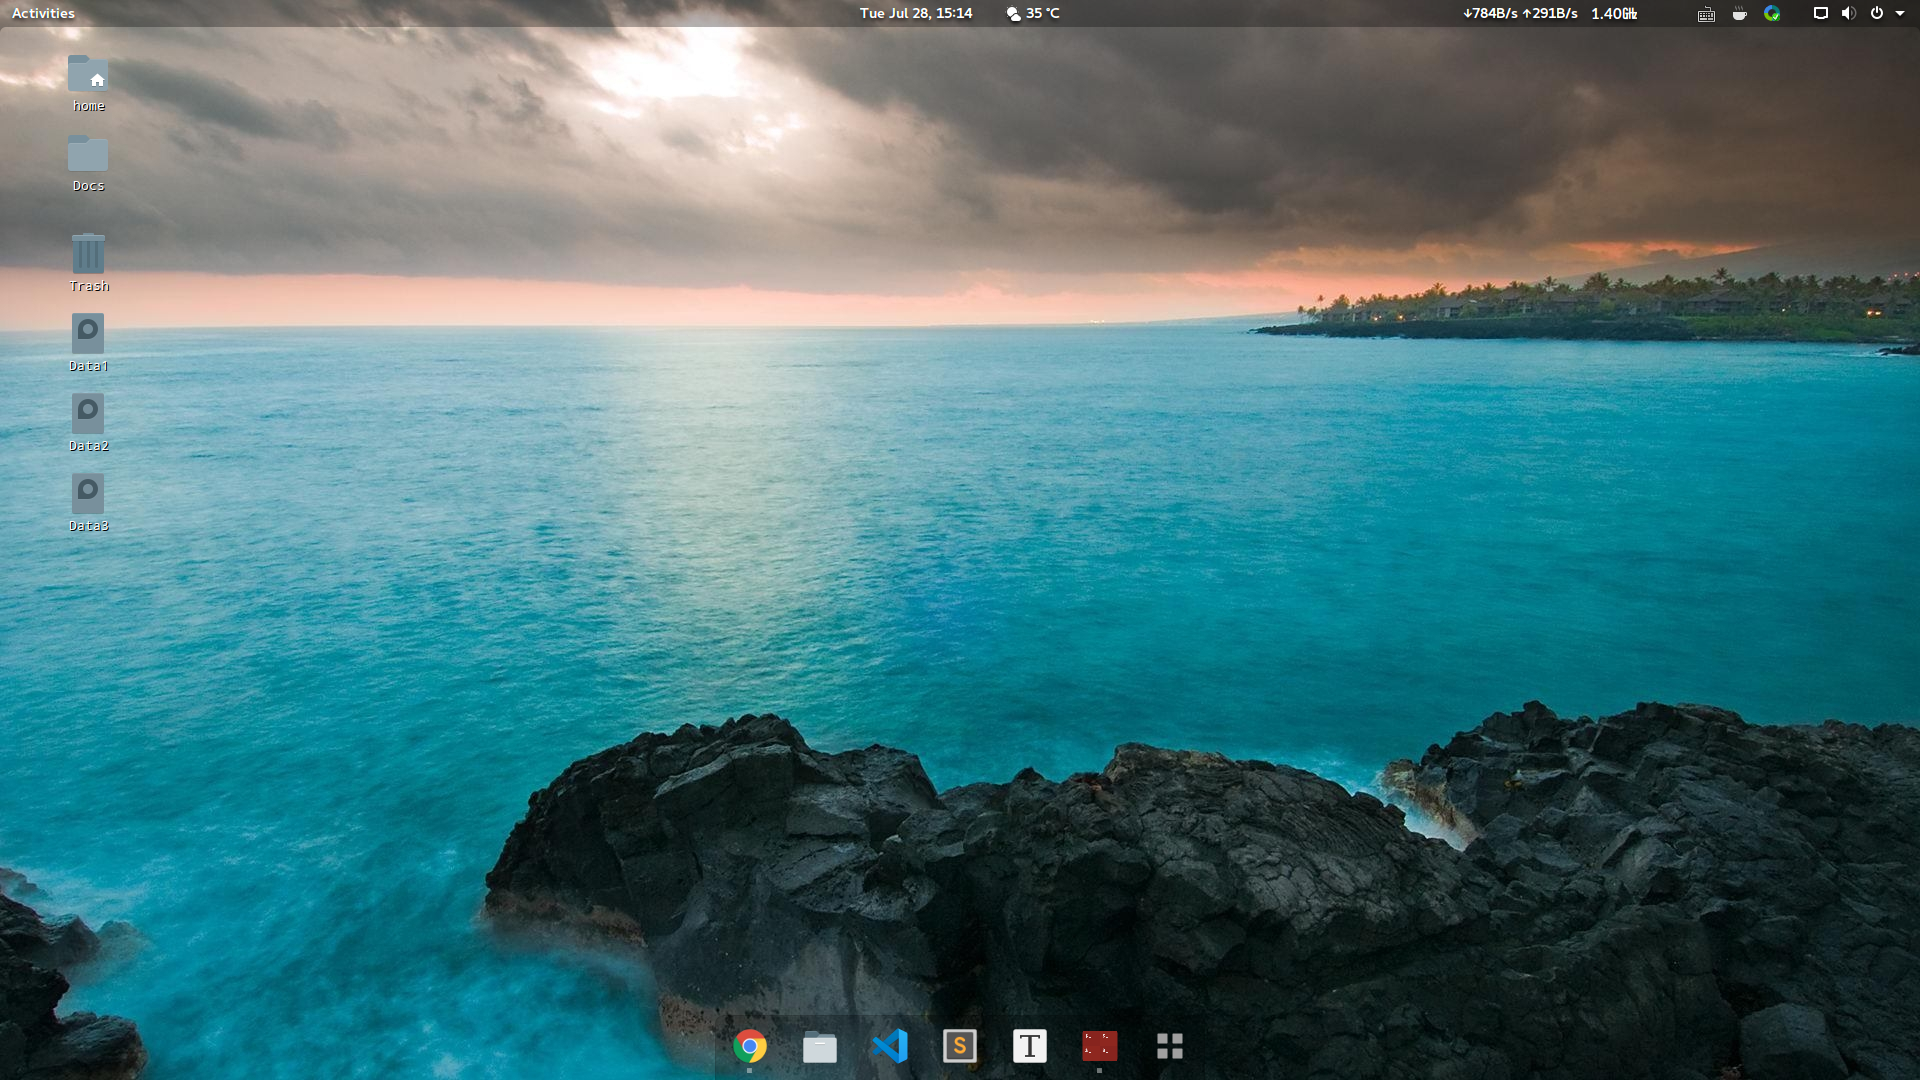Launch Sublime Text from the dock

click(x=959, y=1046)
